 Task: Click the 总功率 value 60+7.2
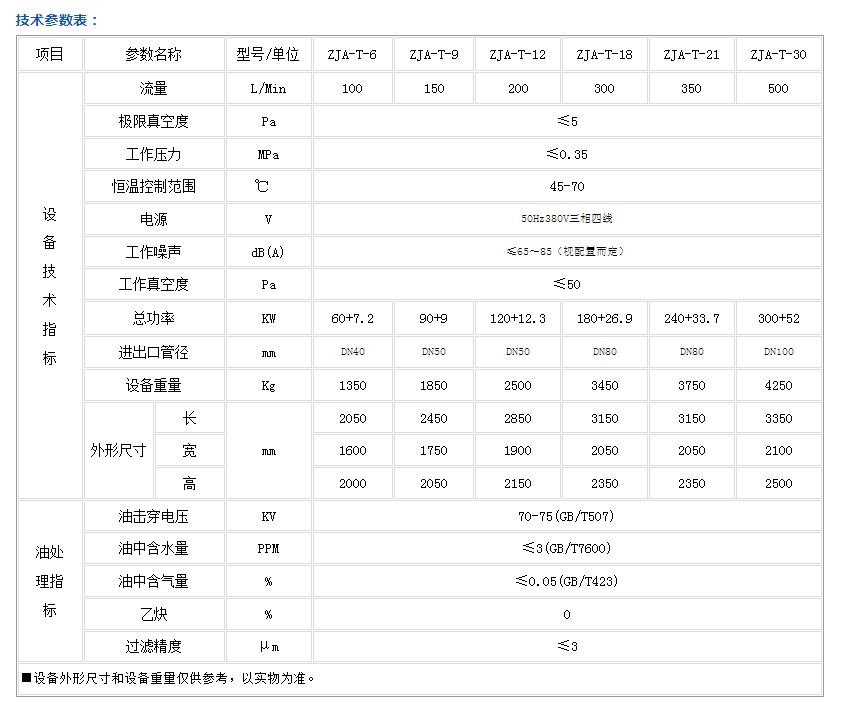pos(352,319)
